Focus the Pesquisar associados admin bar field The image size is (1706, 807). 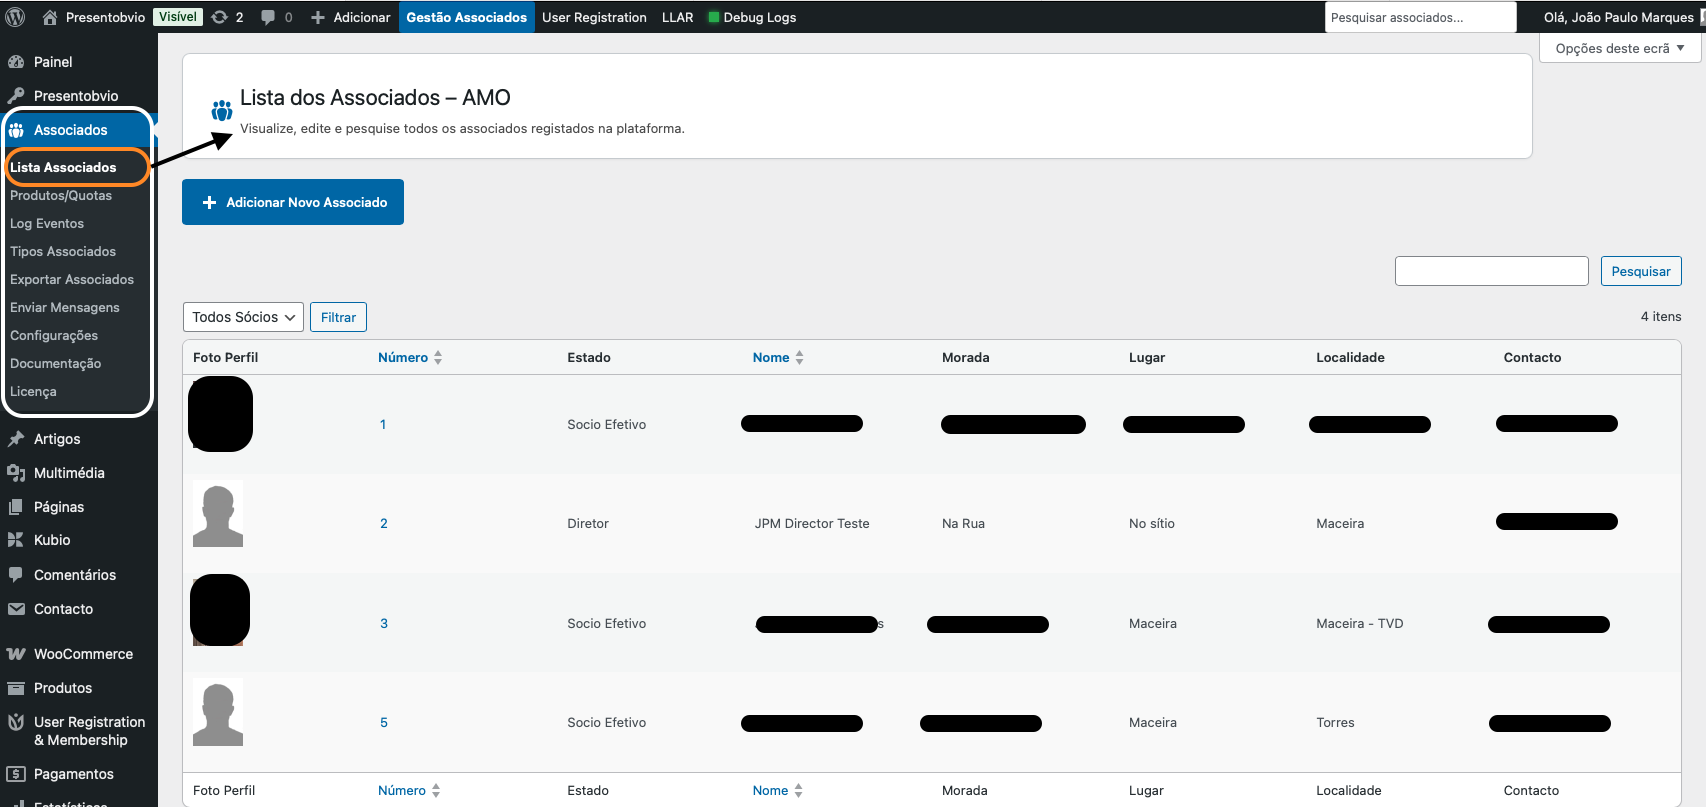[x=1420, y=17]
